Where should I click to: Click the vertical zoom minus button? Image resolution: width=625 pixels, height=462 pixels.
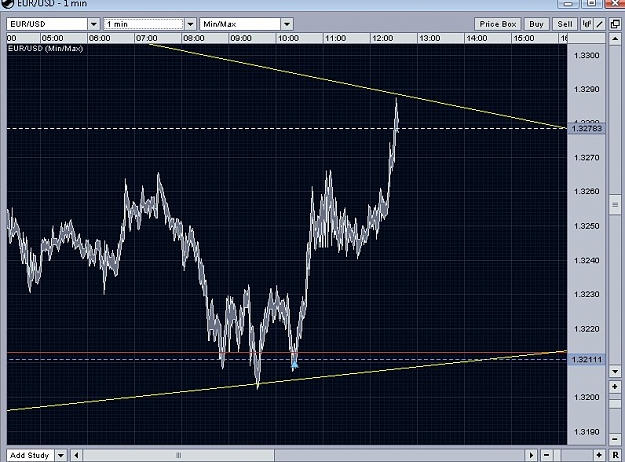coord(615,439)
